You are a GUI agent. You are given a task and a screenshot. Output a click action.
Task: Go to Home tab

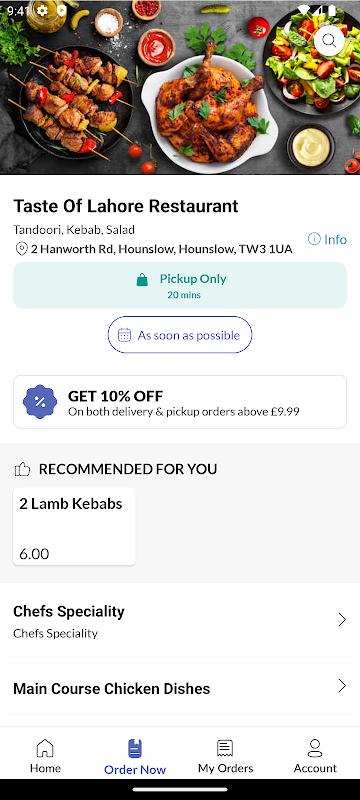click(x=45, y=756)
